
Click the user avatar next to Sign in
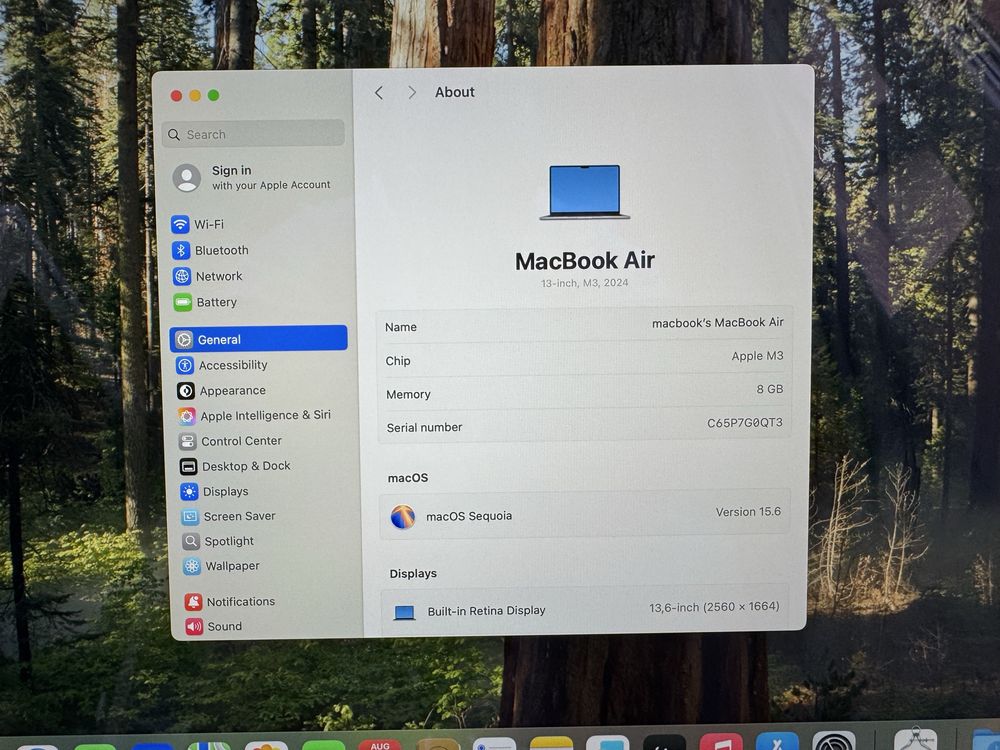[x=187, y=177]
